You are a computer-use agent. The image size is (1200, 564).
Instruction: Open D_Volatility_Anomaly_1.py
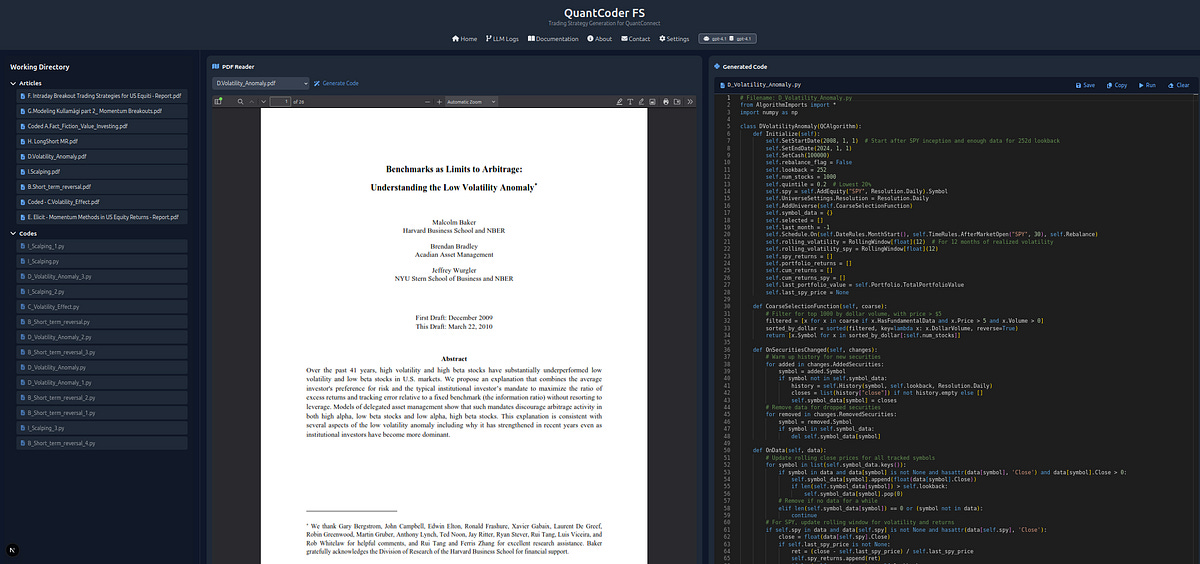pyautogui.click(x=103, y=382)
